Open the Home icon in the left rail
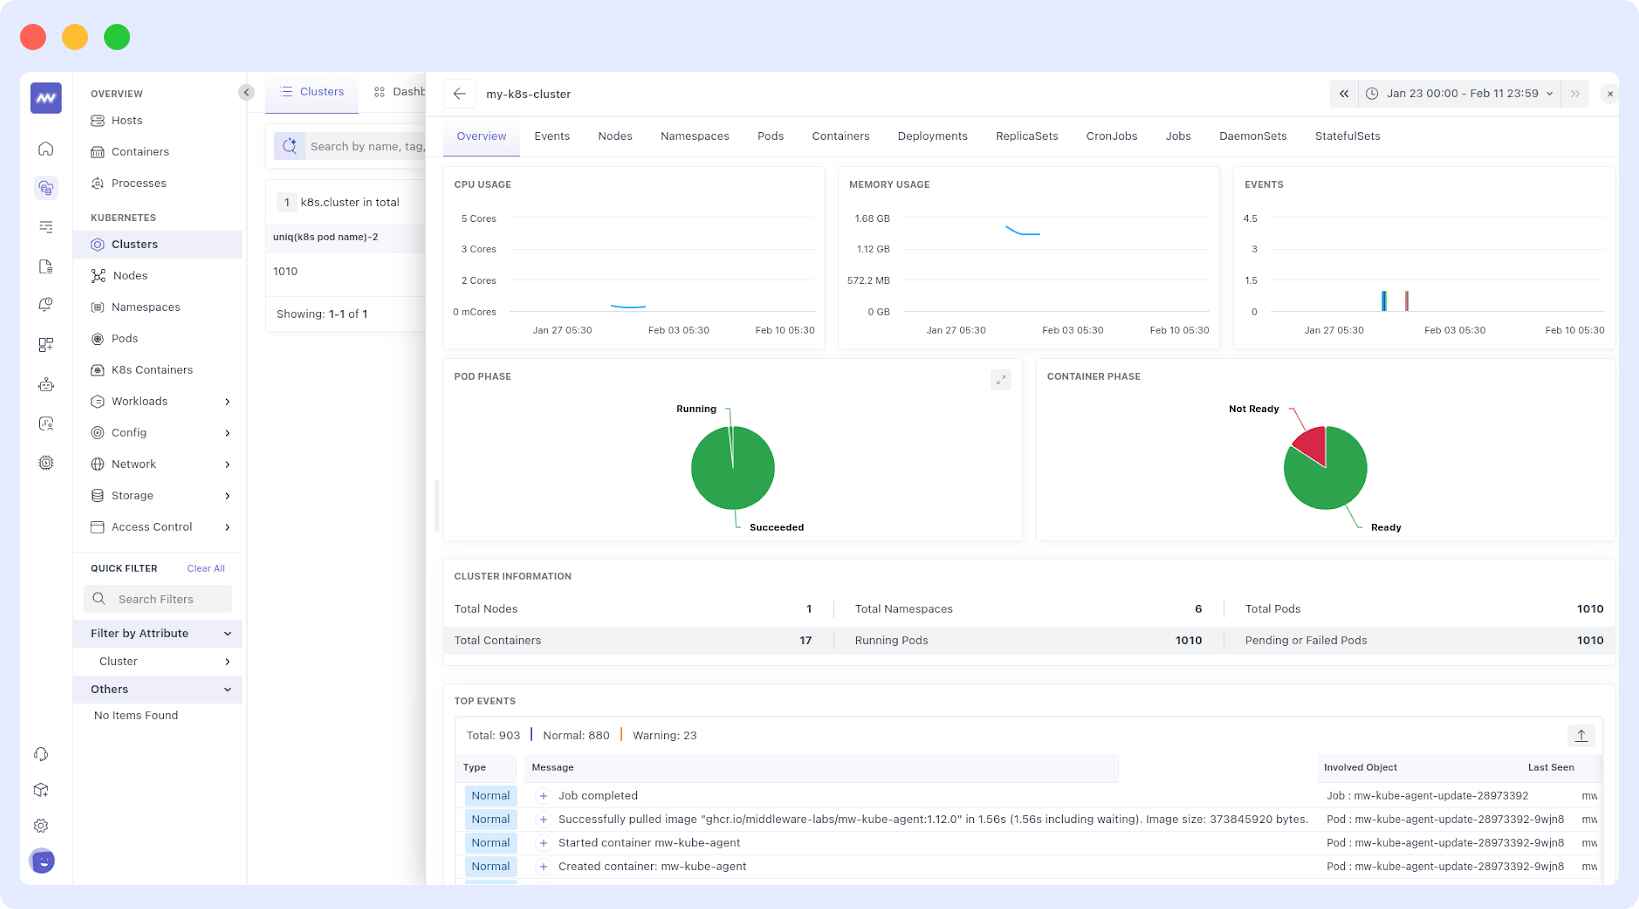 (x=45, y=148)
